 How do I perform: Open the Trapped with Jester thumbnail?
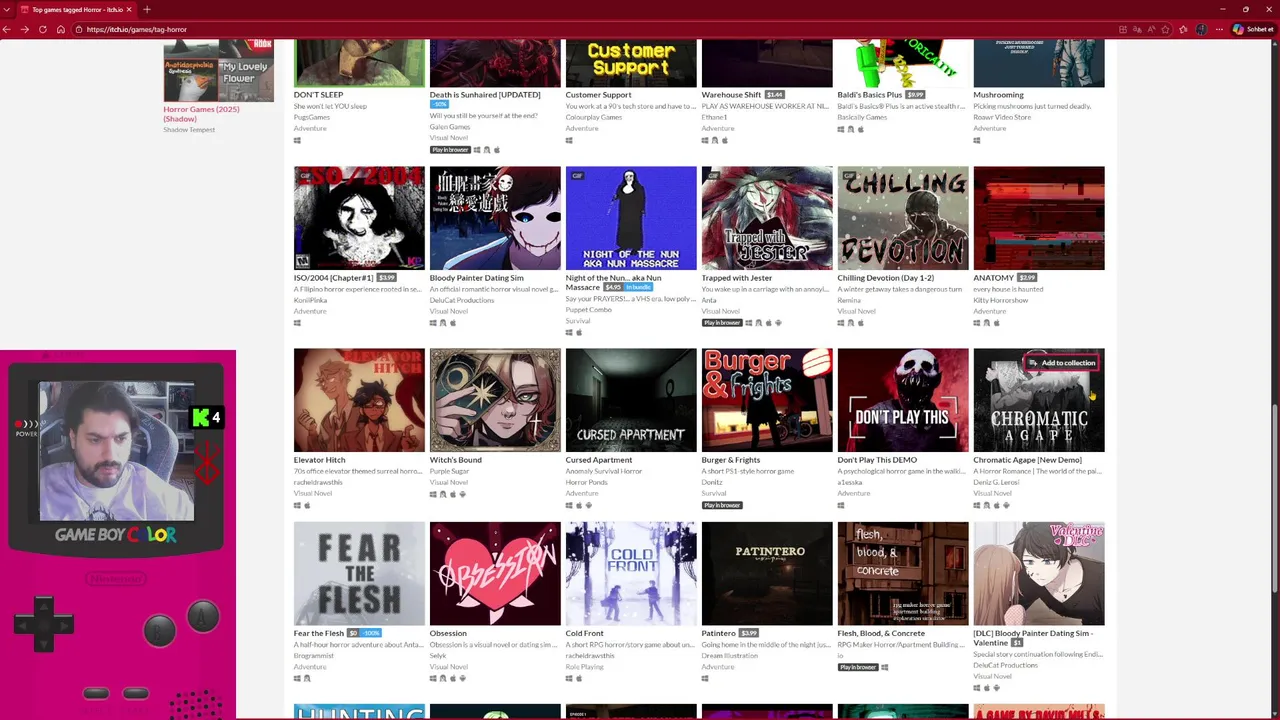coord(767,218)
